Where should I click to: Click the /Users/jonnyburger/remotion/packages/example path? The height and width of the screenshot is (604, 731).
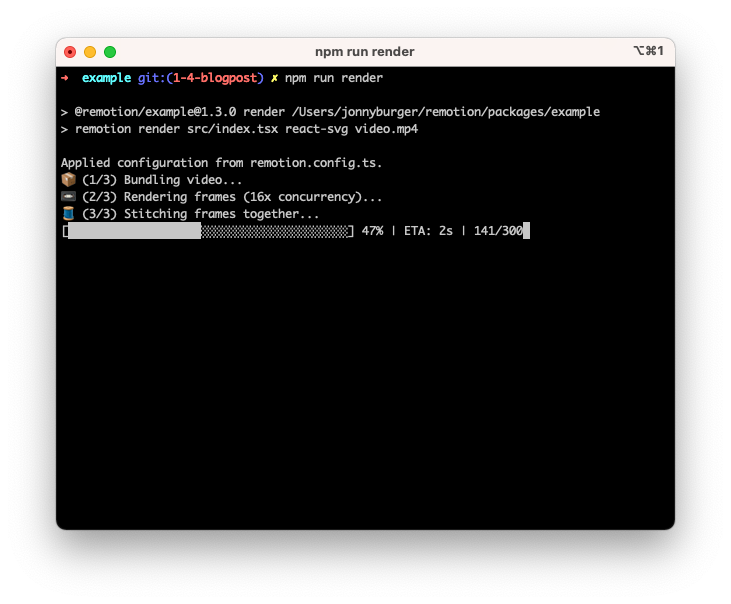click(x=445, y=112)
